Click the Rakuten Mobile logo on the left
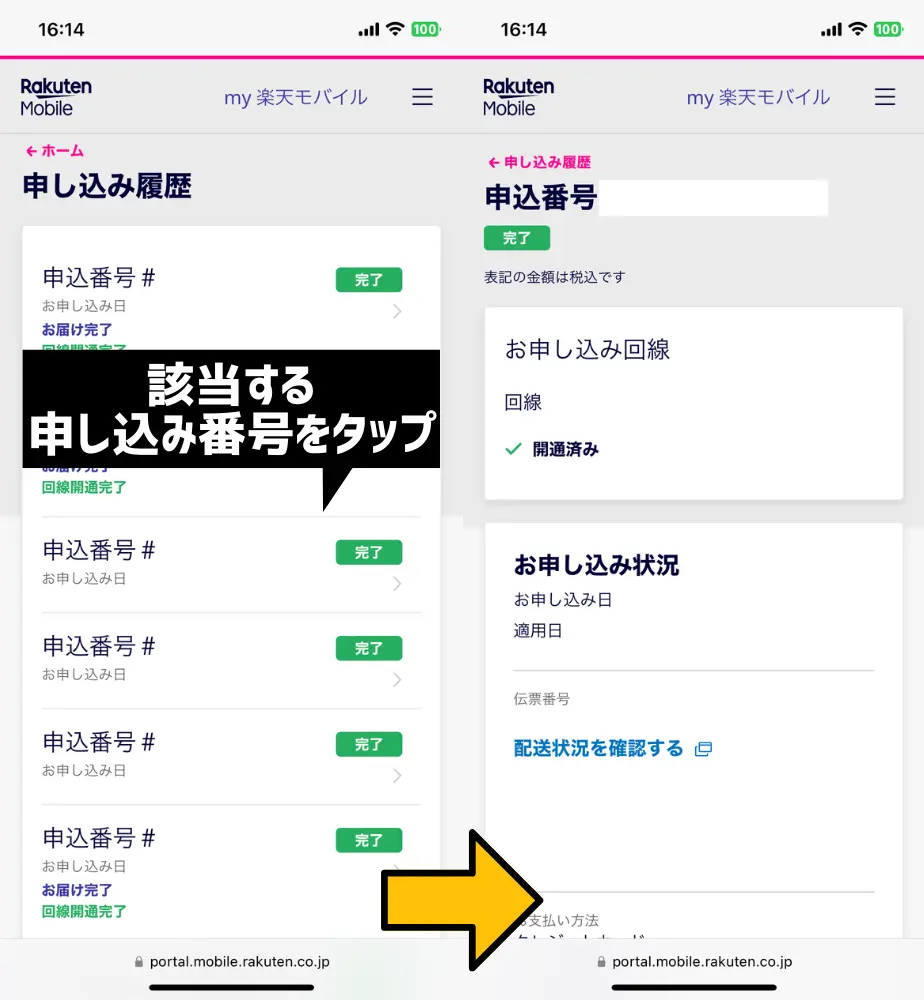 coord(56,96)
